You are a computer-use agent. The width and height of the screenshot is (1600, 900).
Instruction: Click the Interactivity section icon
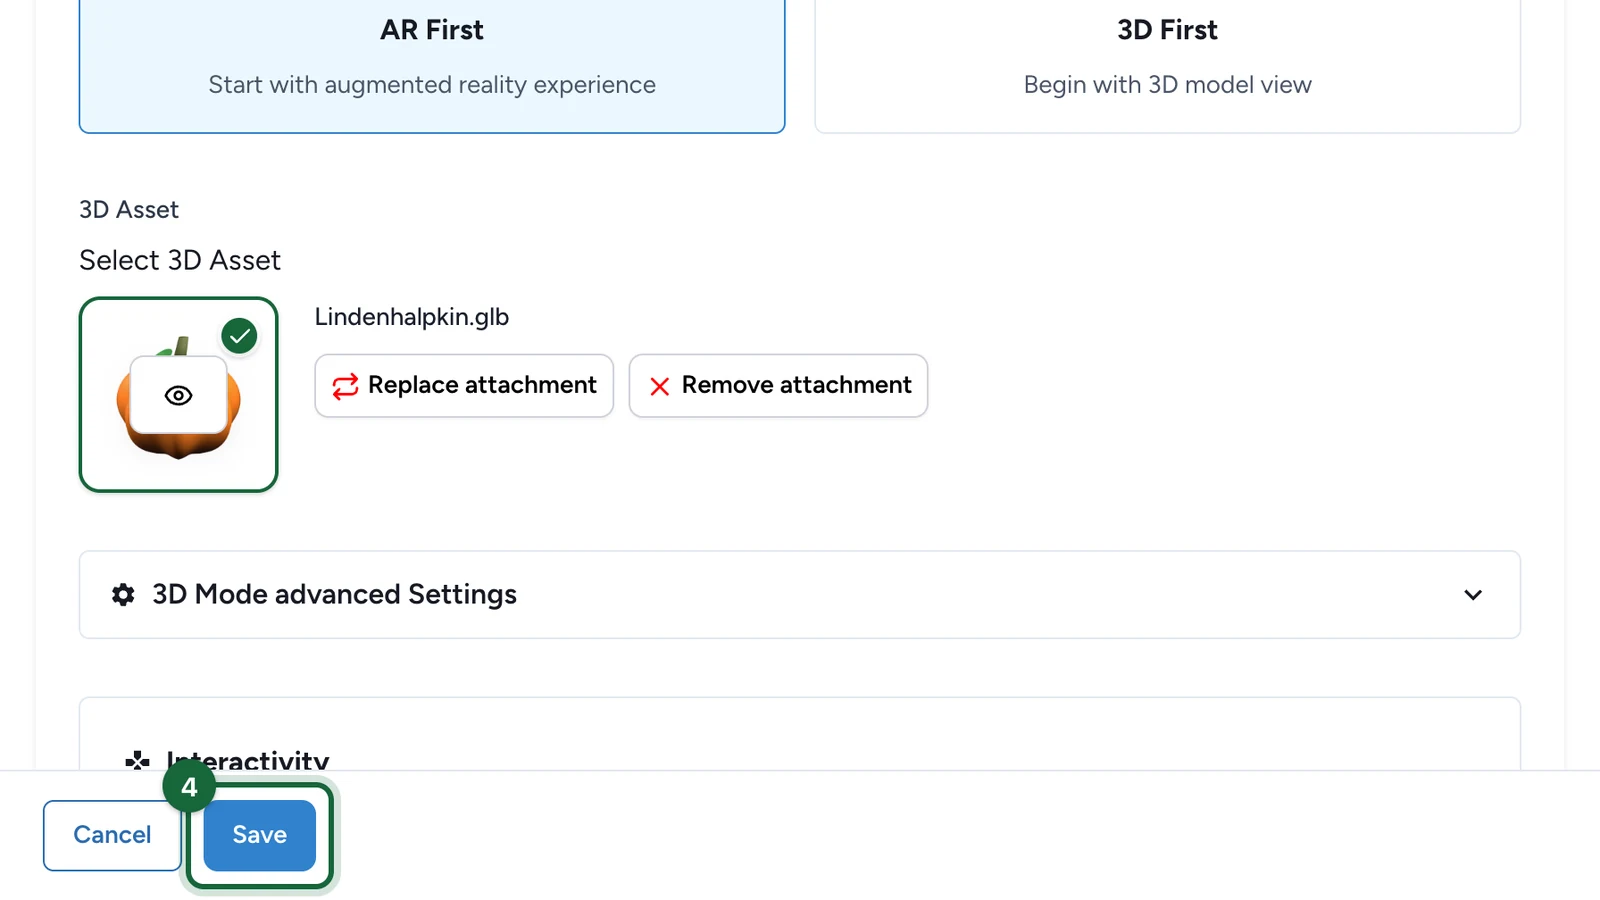tap(137, 761)
